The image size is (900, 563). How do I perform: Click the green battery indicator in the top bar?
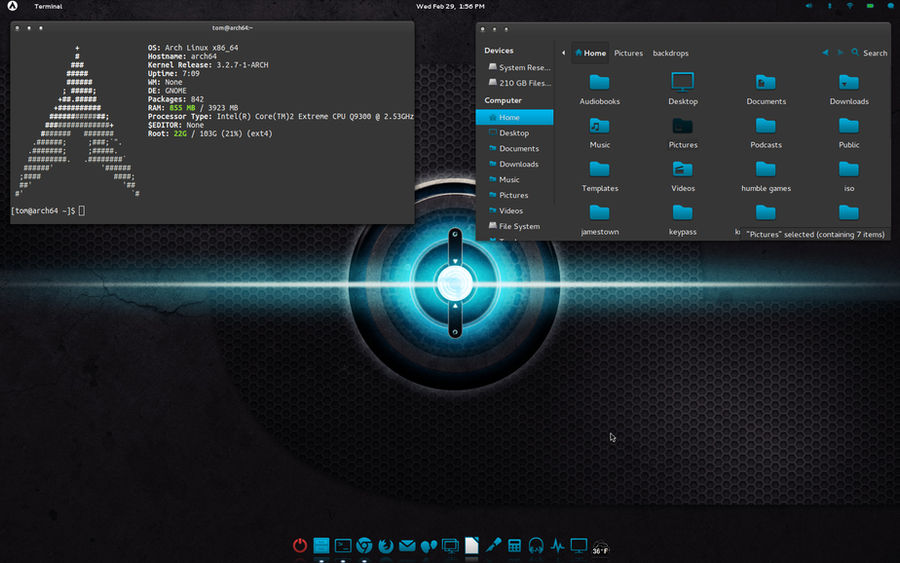[870, 6]
